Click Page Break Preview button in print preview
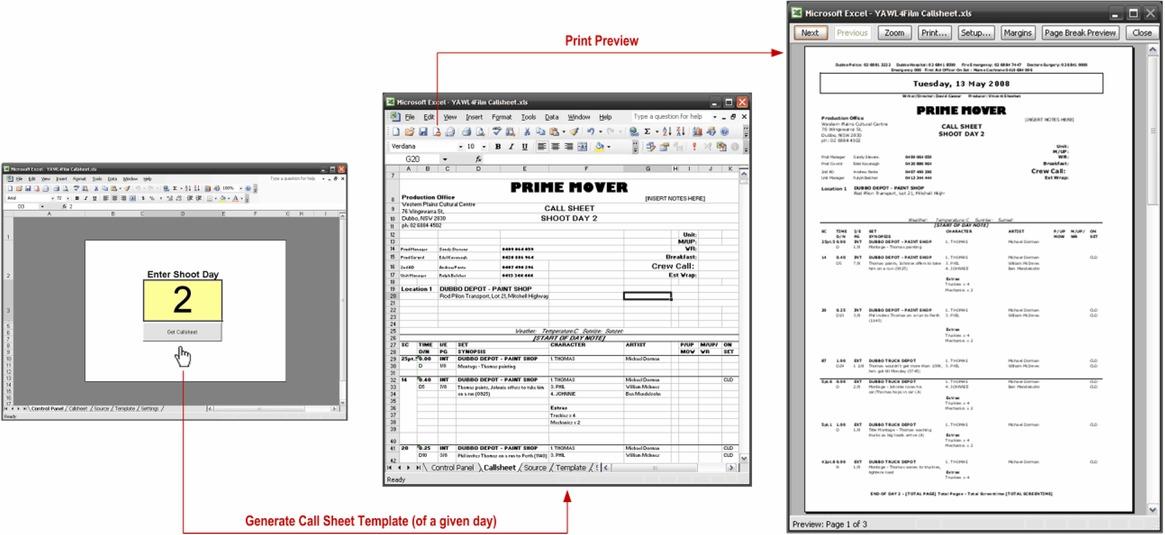 click(1079, 32)
